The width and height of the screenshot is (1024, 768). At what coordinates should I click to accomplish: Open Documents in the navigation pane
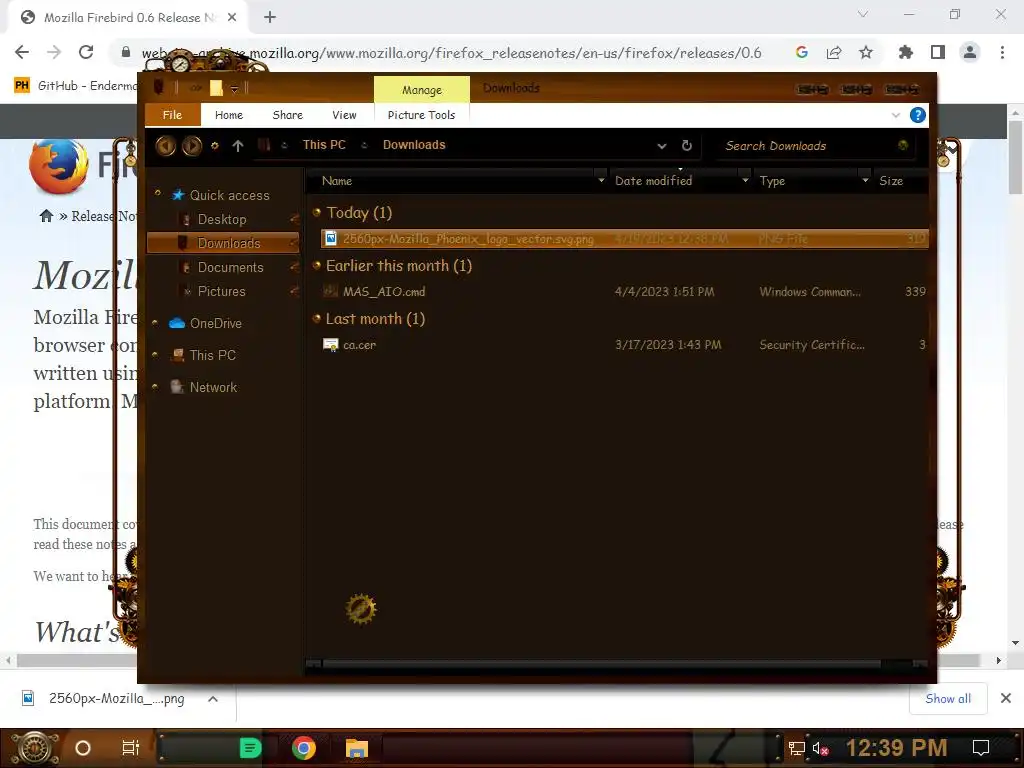(x=231, y=268)
